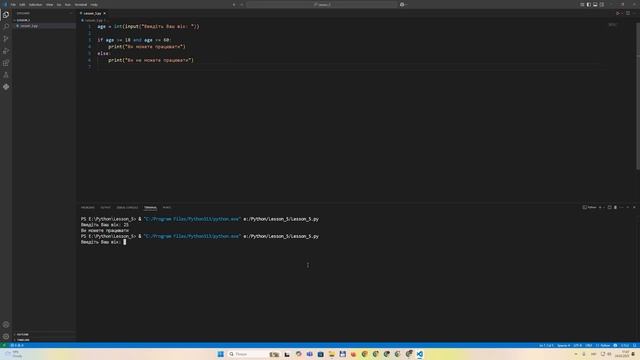
Task: Open the Explorer view in the activity bar
Action: pos(6,15)
